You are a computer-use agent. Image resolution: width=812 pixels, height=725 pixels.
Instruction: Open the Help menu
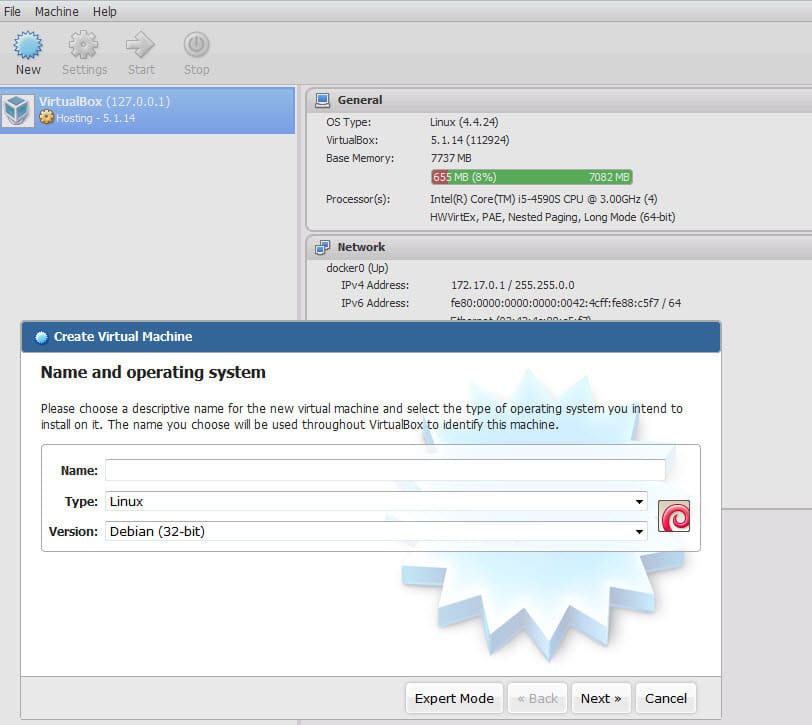(x=105, y=11)
